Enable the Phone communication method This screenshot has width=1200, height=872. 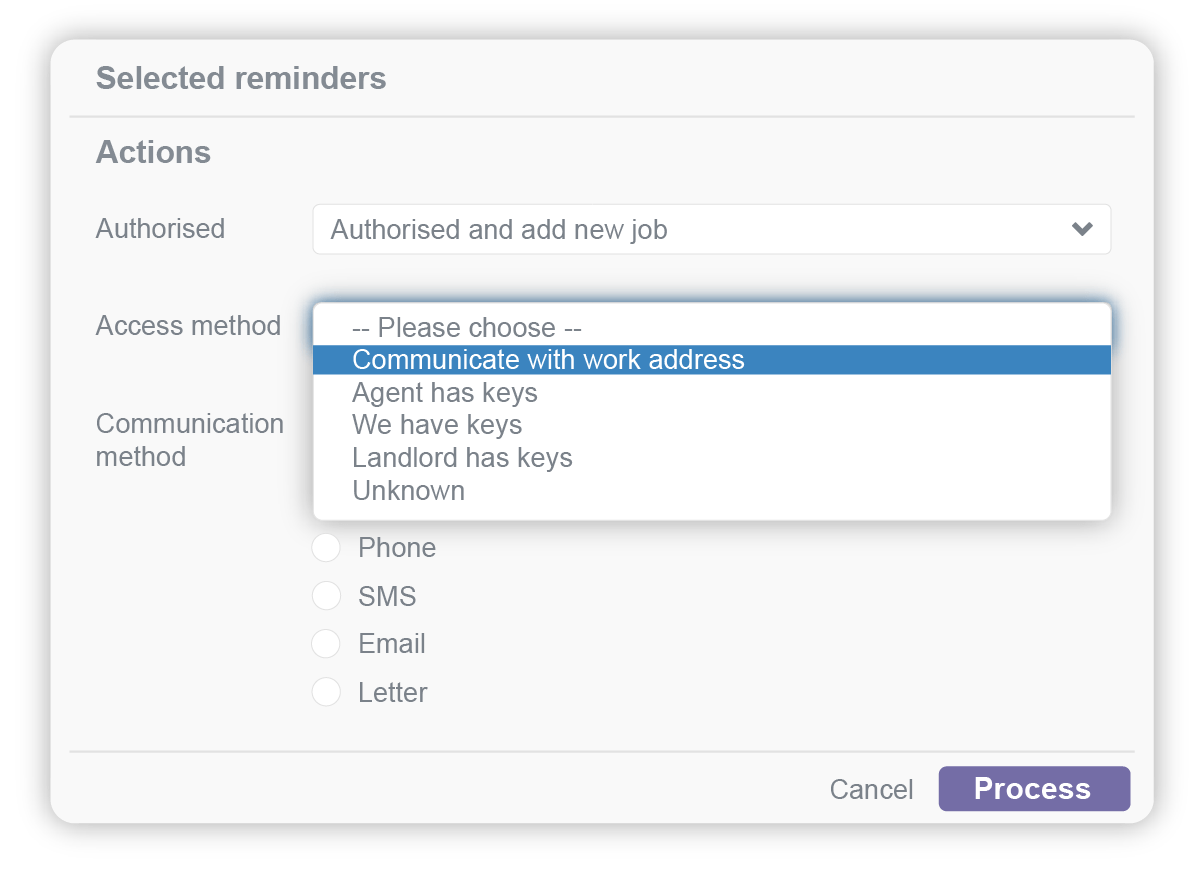[326, 547]
